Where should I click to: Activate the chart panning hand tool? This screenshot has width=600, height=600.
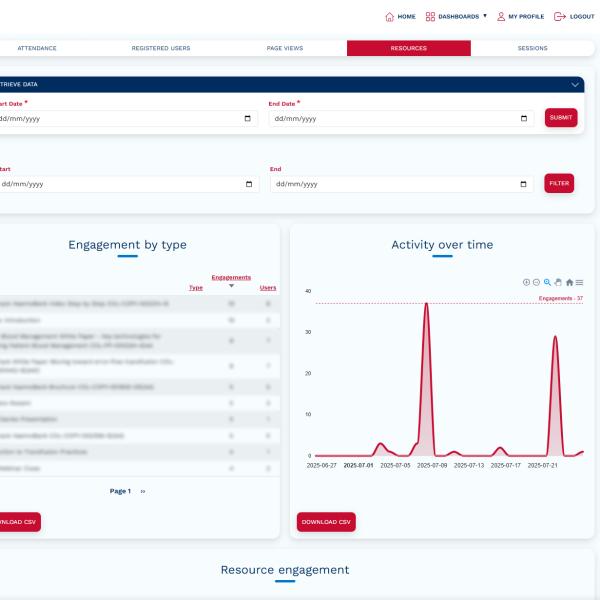(x=558, y=282)
